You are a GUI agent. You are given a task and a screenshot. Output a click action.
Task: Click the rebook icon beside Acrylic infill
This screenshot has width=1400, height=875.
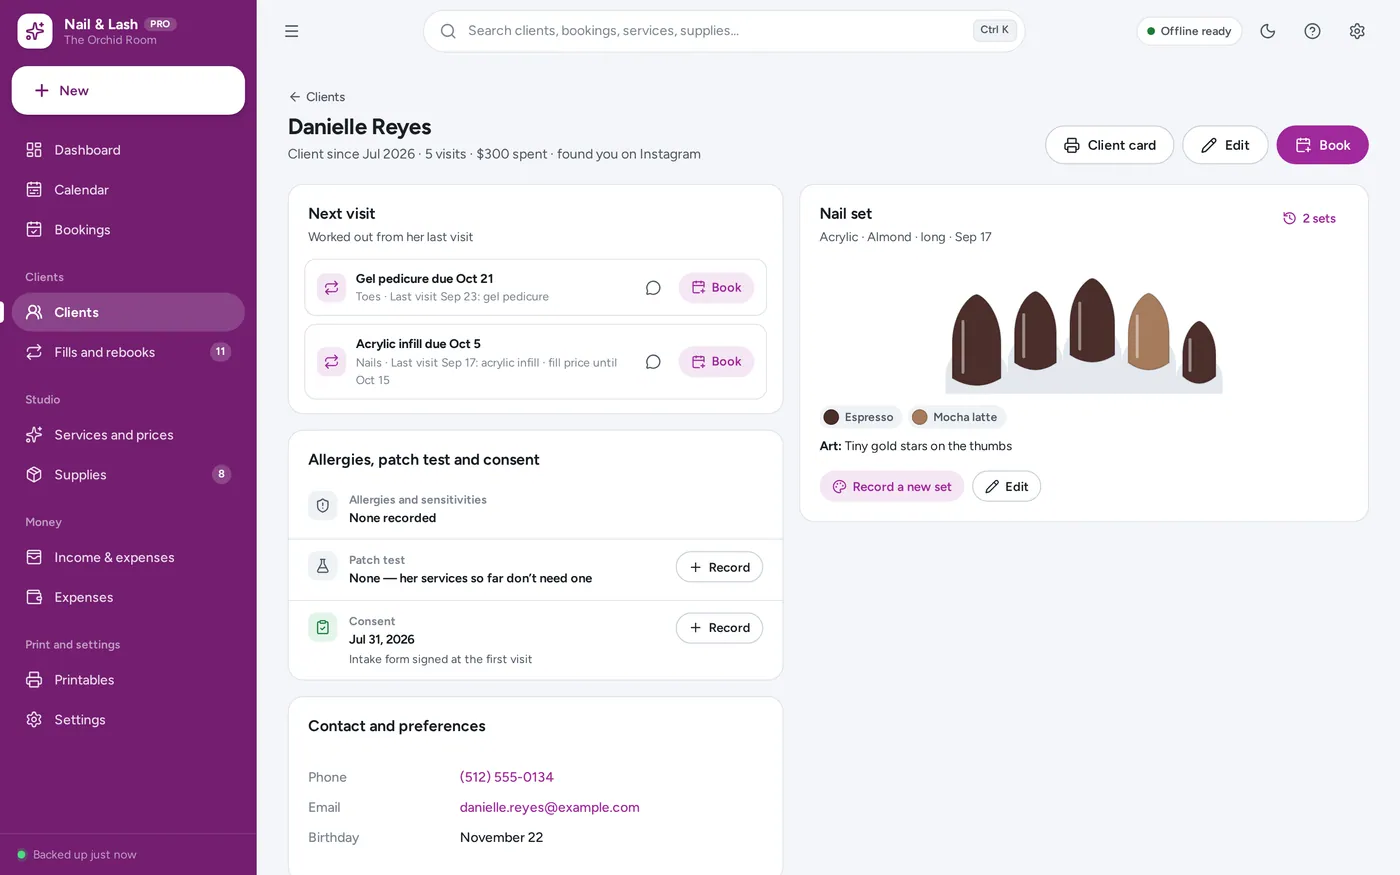(x=331, y=362)
